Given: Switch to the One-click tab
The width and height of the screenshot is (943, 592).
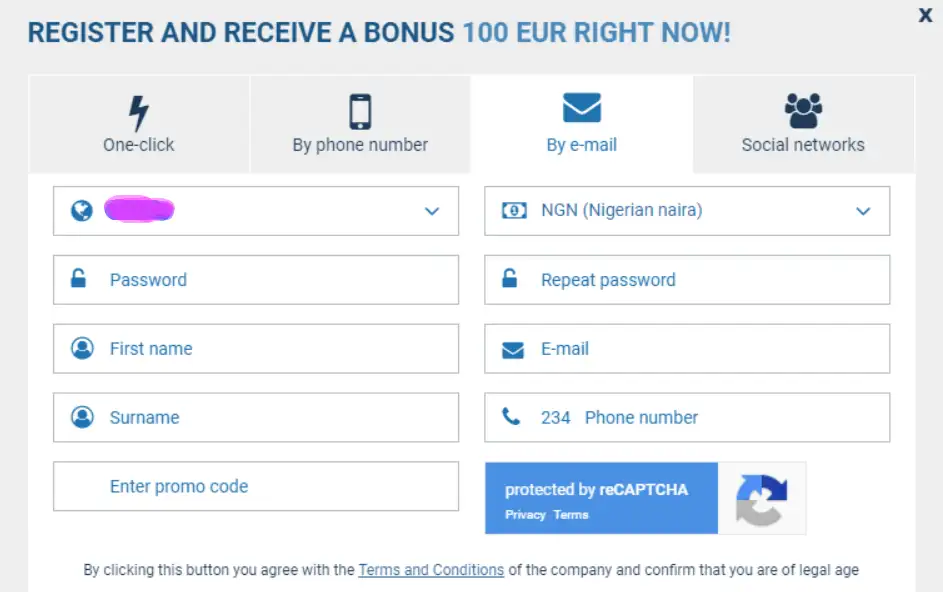Looking at the screenshot, I should pos(139,124).
